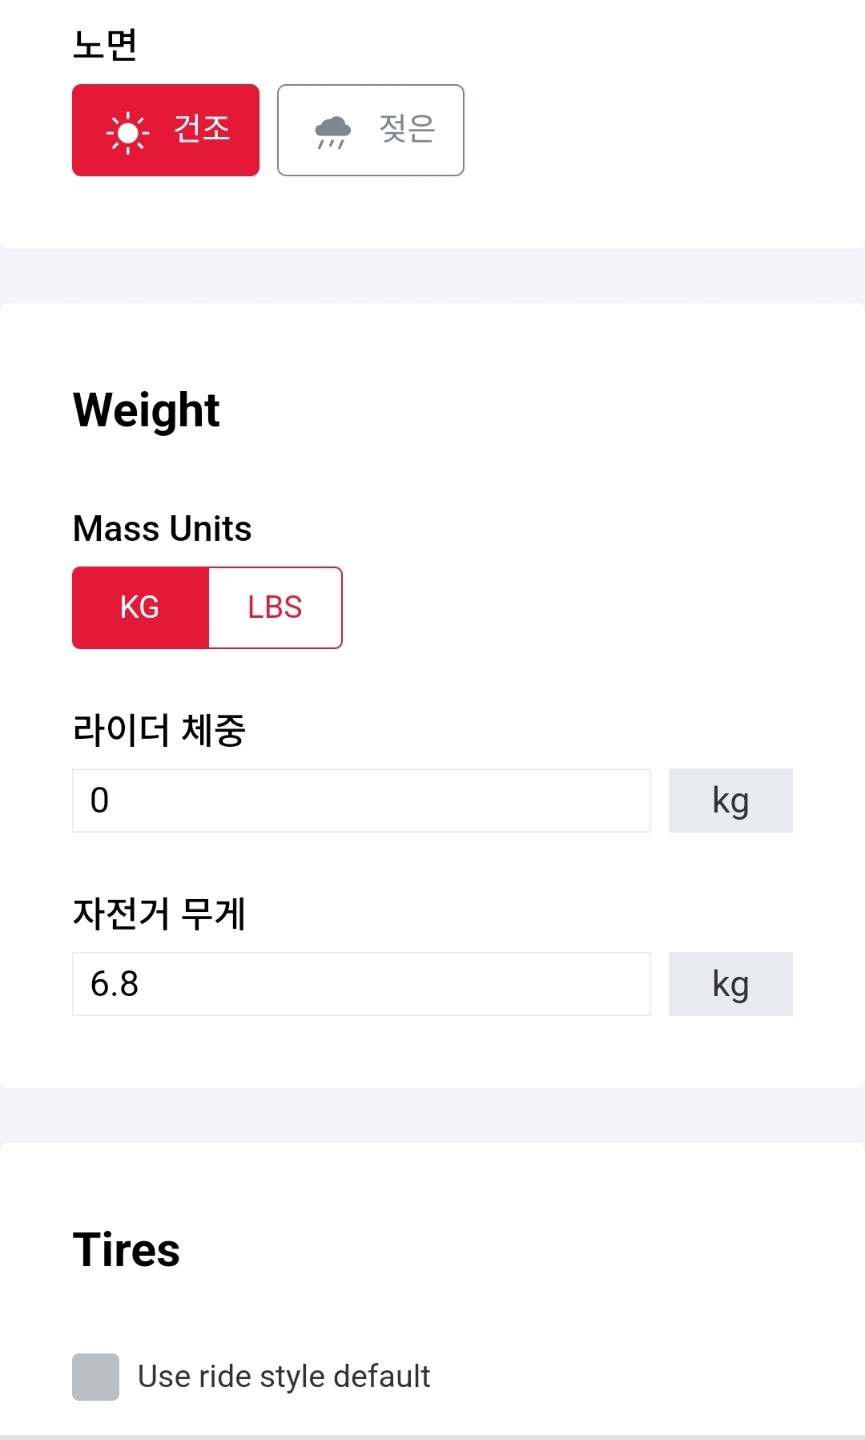Viewport: 865px width, 1440px height.
Task: Click the kg unit beside bike weight
Action: (730, 984)
